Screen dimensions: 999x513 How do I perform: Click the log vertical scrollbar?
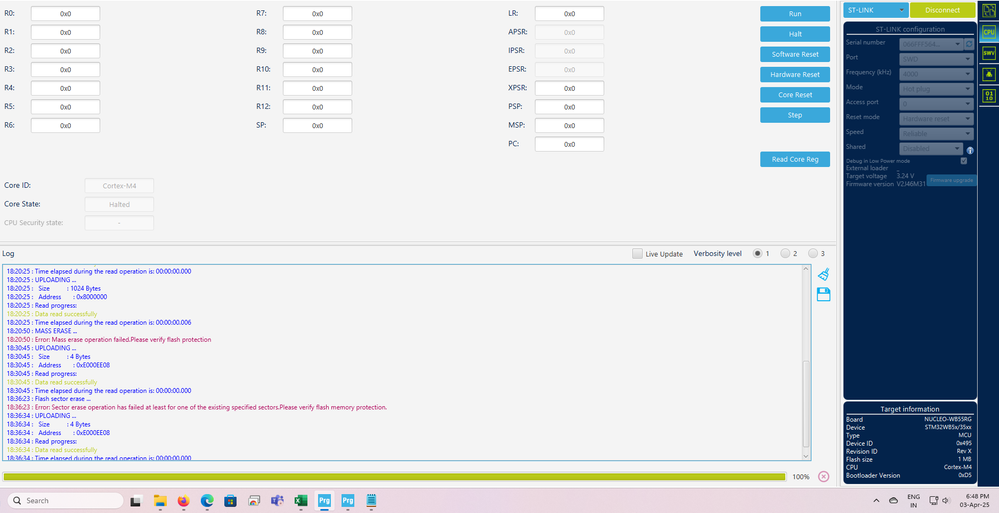coord(806,404)
